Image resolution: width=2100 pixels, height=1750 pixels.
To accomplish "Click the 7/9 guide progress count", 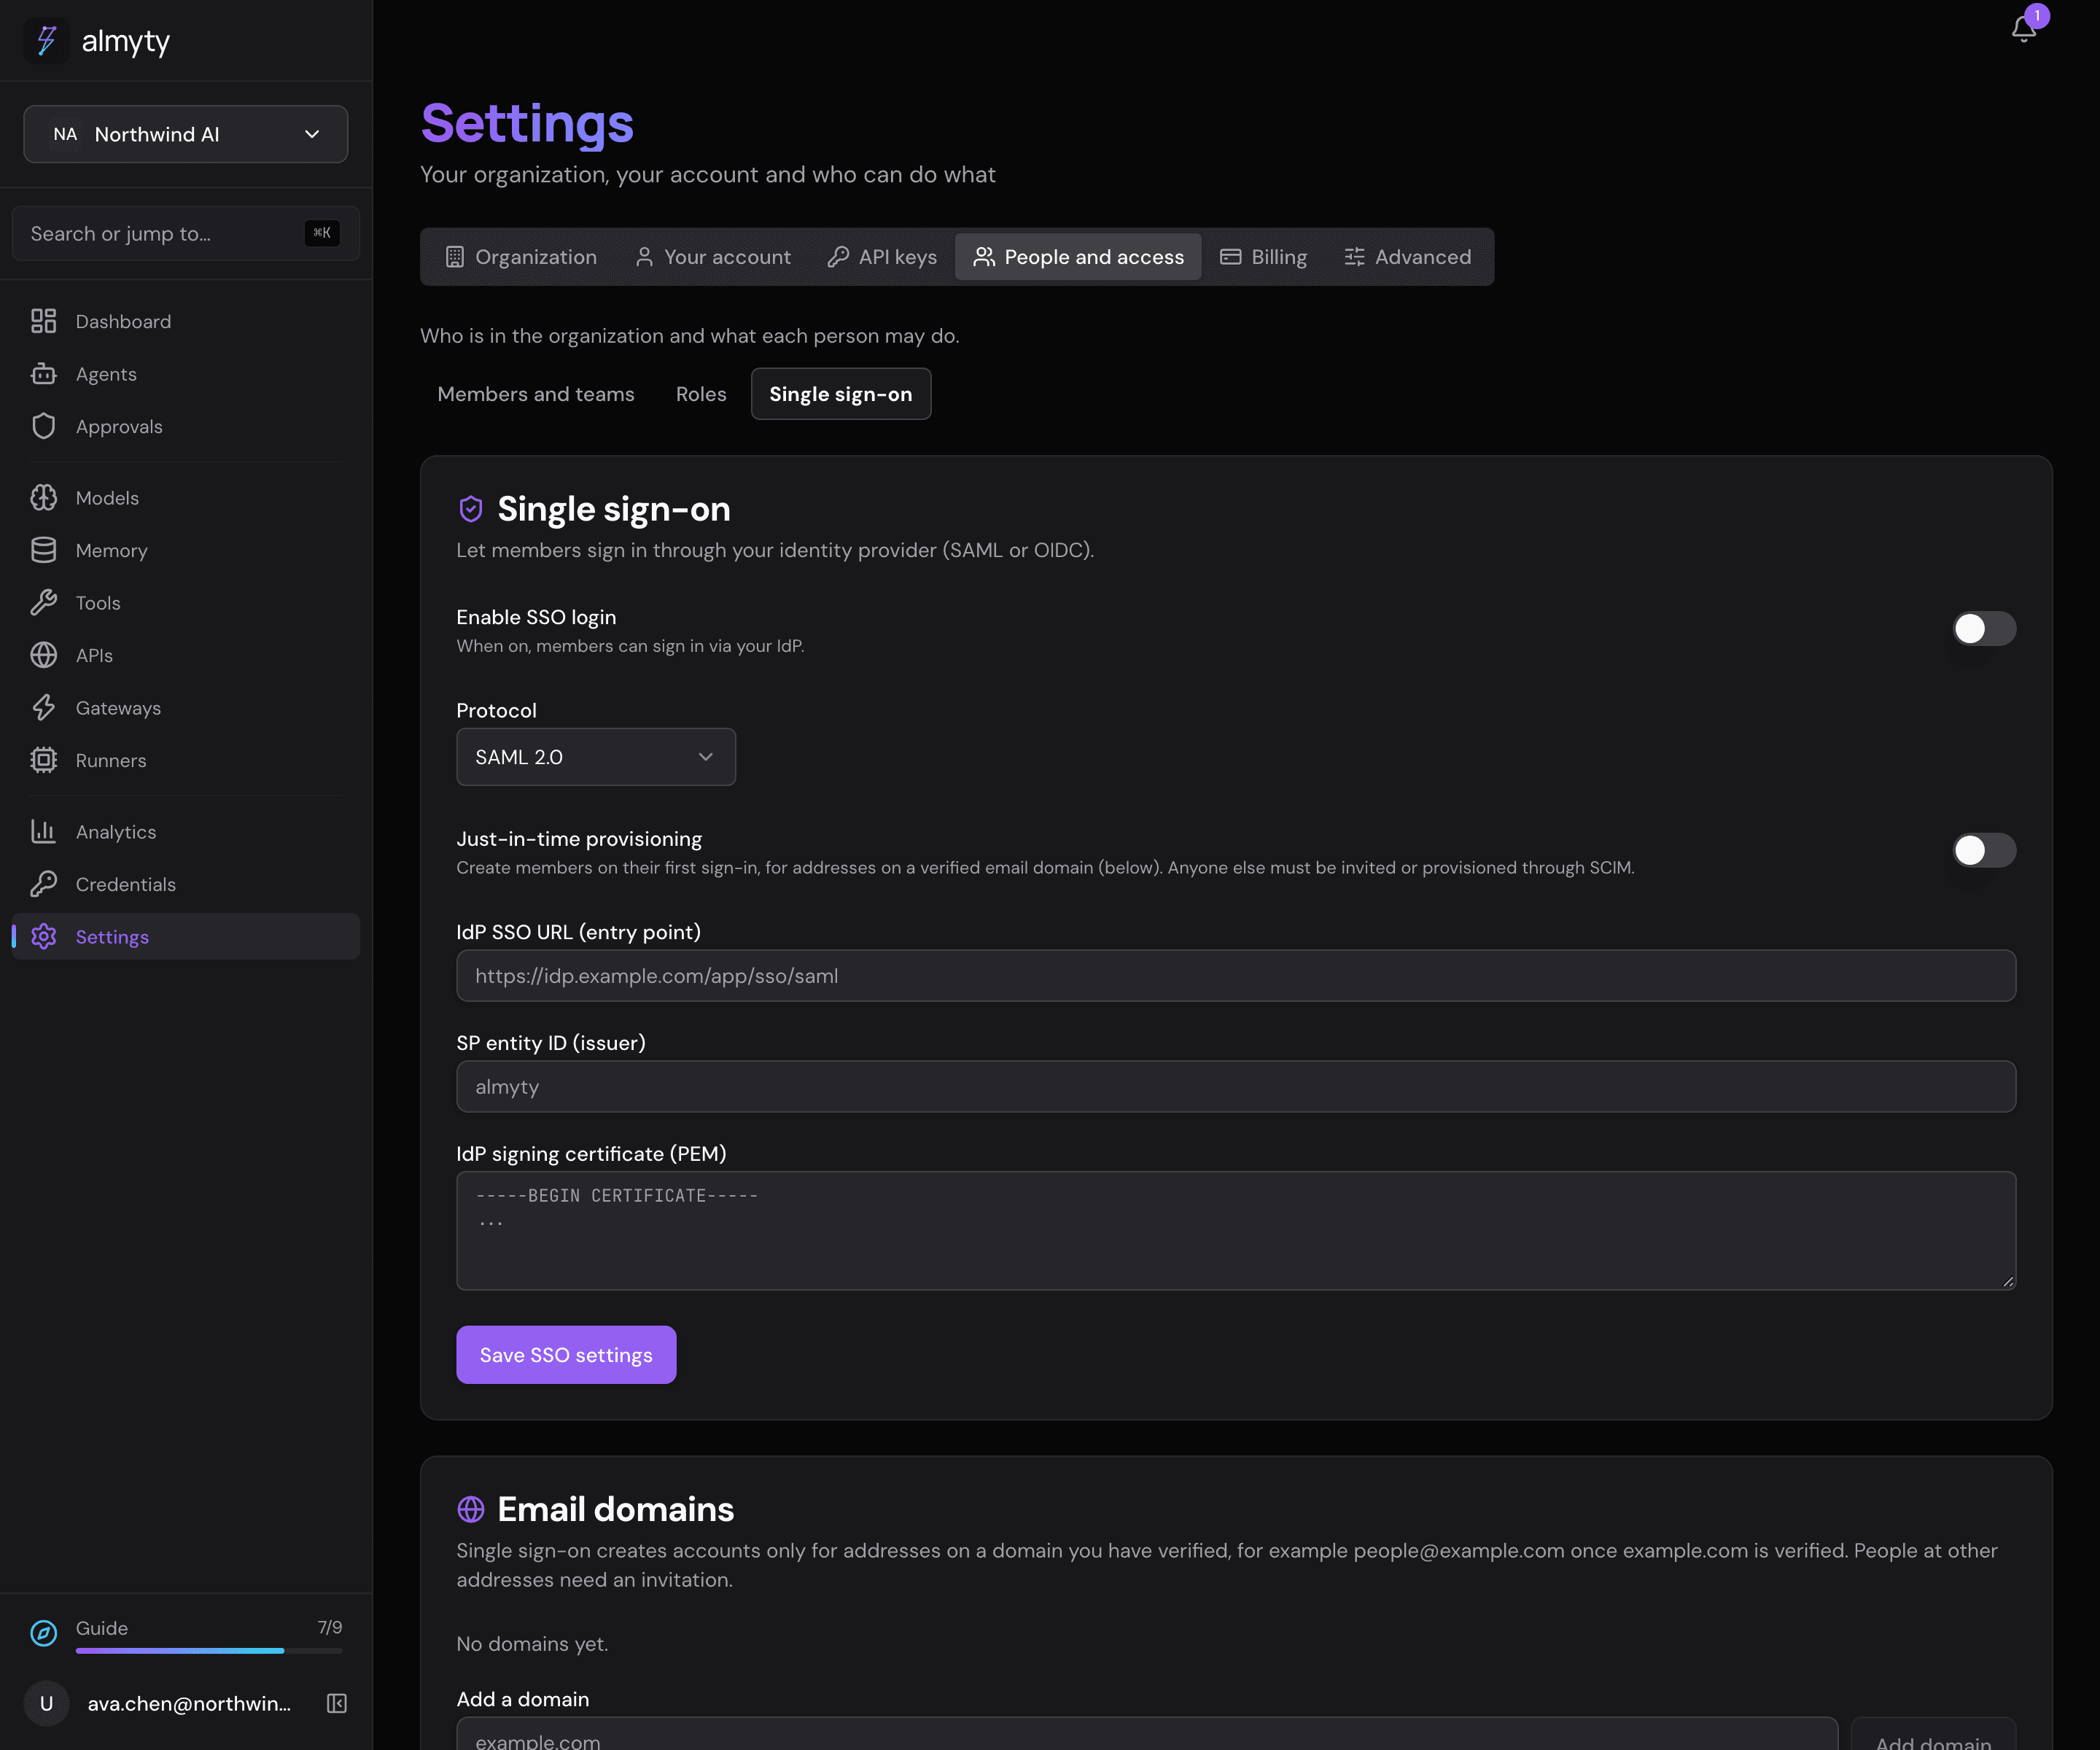I will (x=330, y=1628).
